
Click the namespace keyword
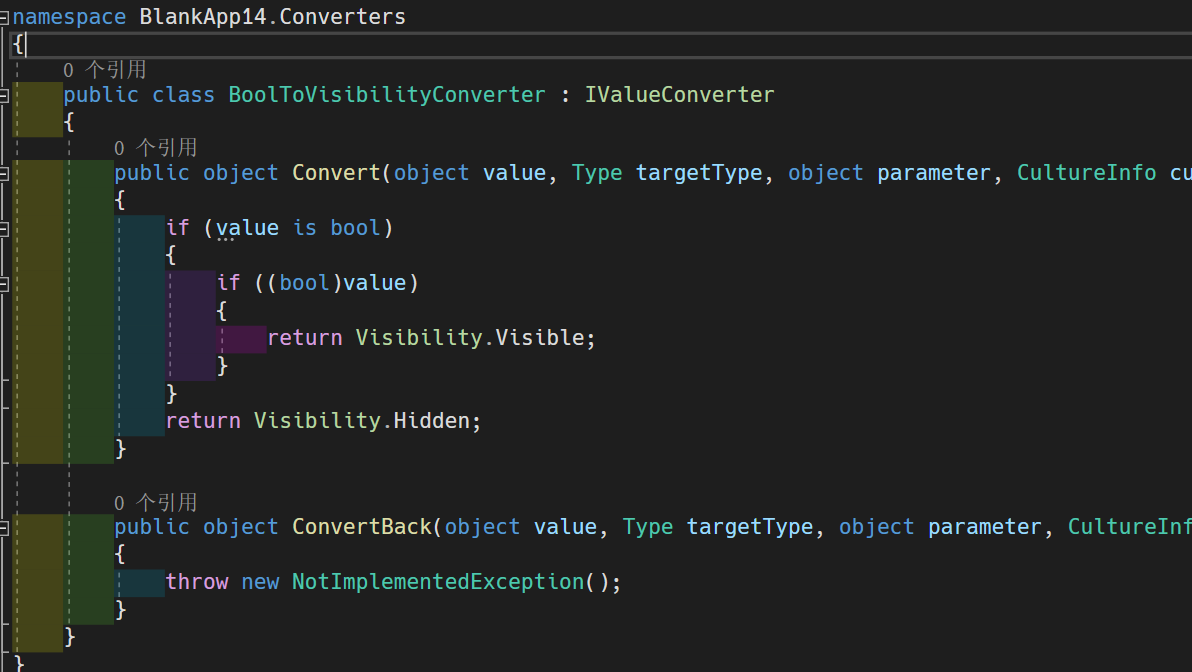coord(68,16)
